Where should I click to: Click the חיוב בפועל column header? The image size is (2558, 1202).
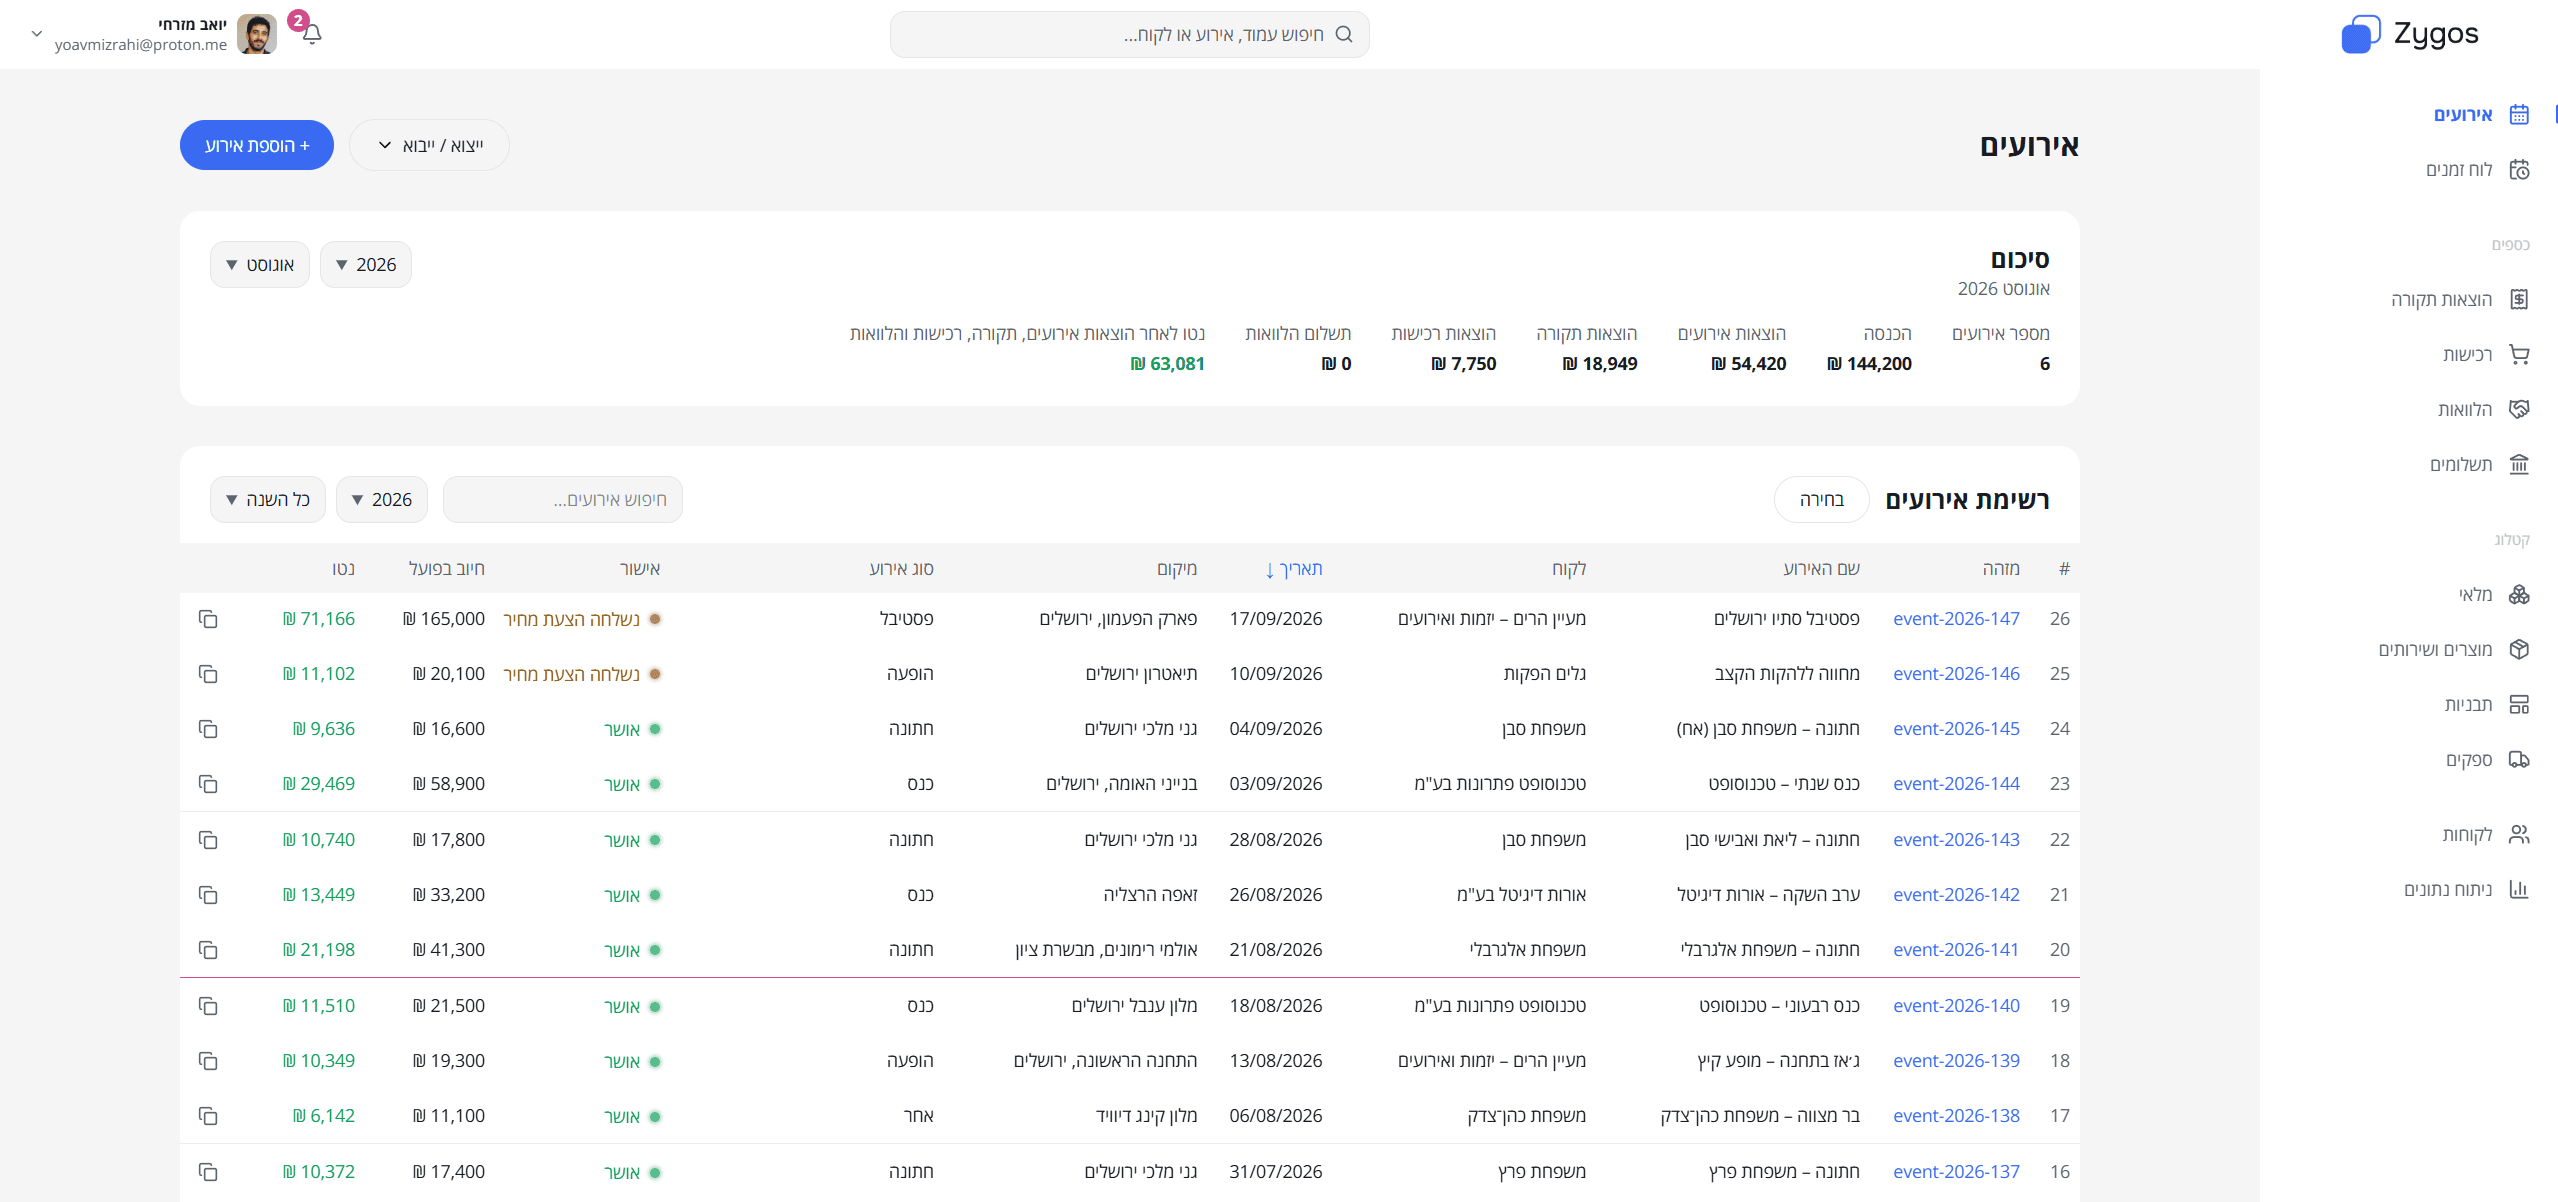447,569
